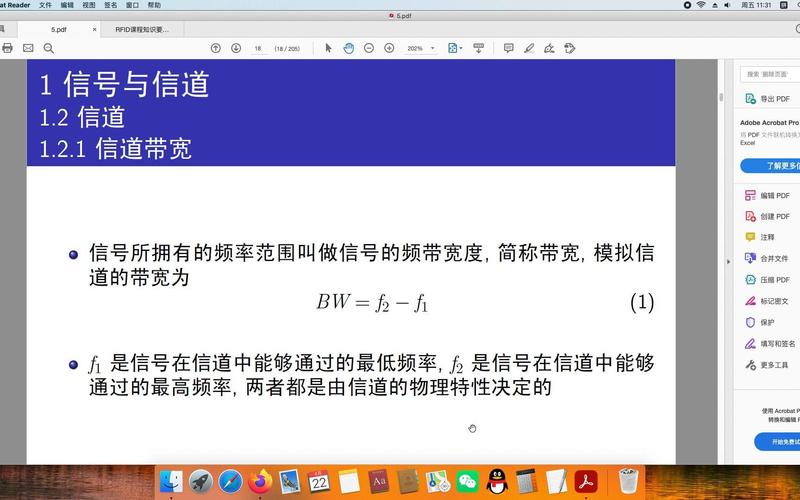Go to next page with down arrow
Viewport: 800px width, 500px height.
click(x=236, y=48)
